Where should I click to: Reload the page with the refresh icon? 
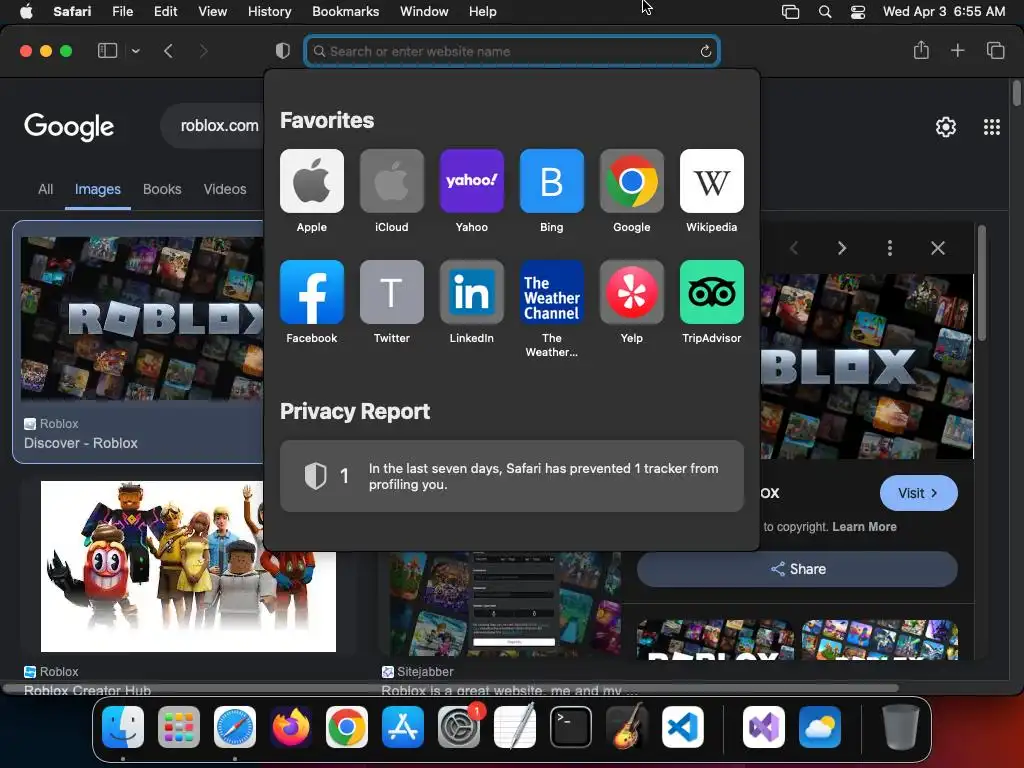point(705,51)
